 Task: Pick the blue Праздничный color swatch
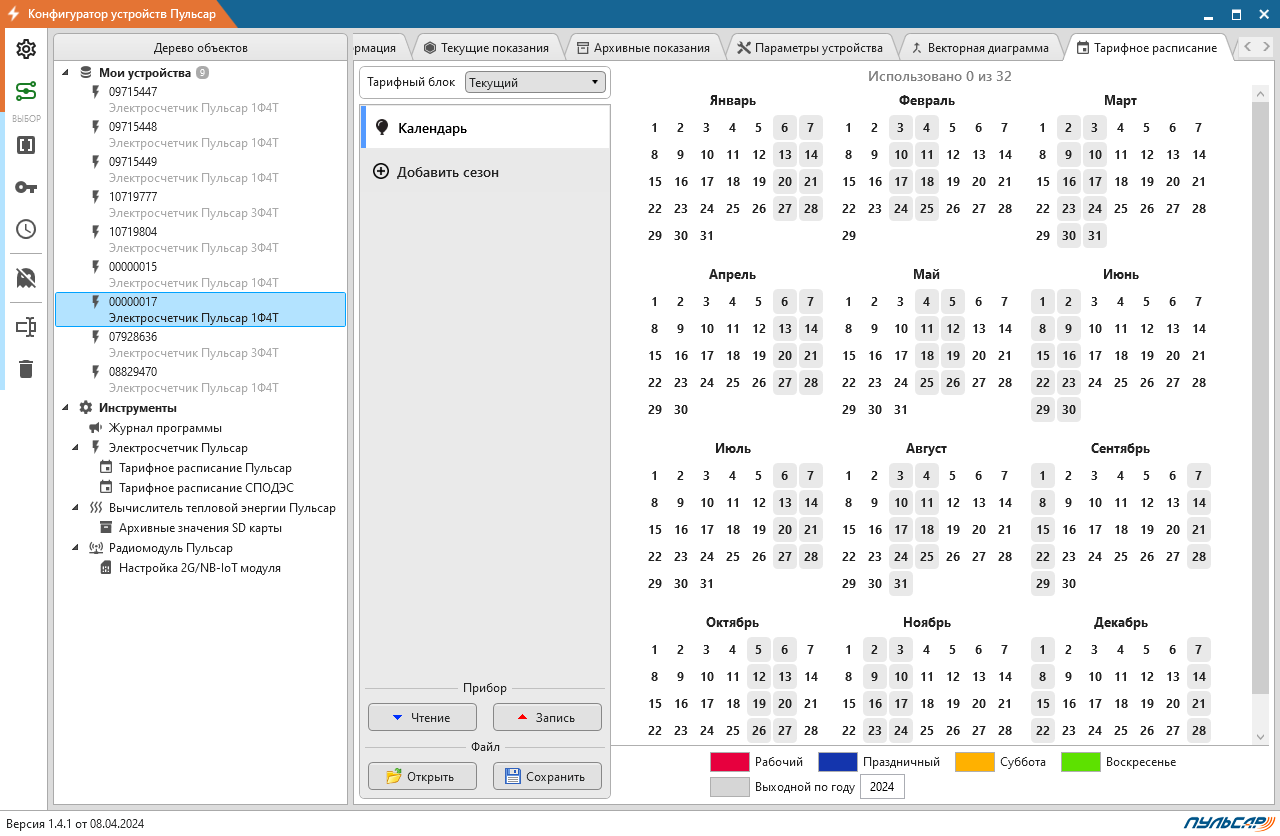pos(837,762)
